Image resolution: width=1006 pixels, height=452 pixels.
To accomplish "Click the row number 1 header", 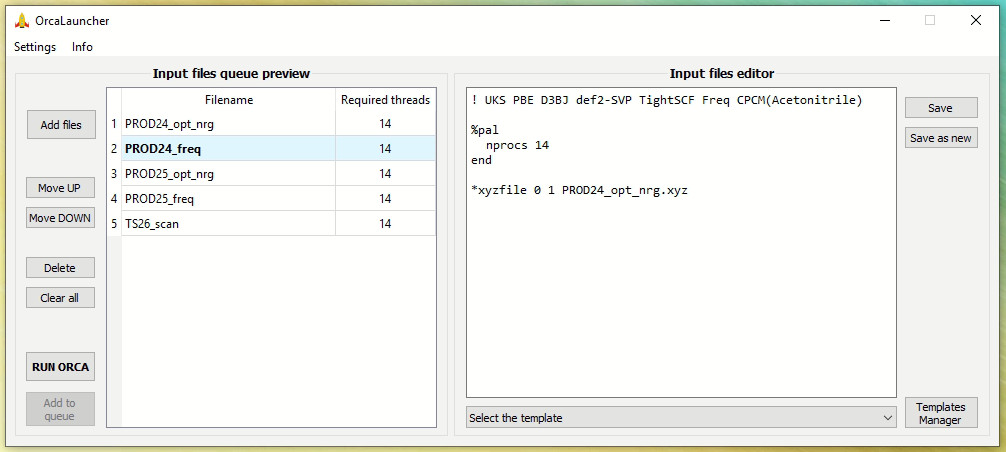I will click(x=114, y=124).
